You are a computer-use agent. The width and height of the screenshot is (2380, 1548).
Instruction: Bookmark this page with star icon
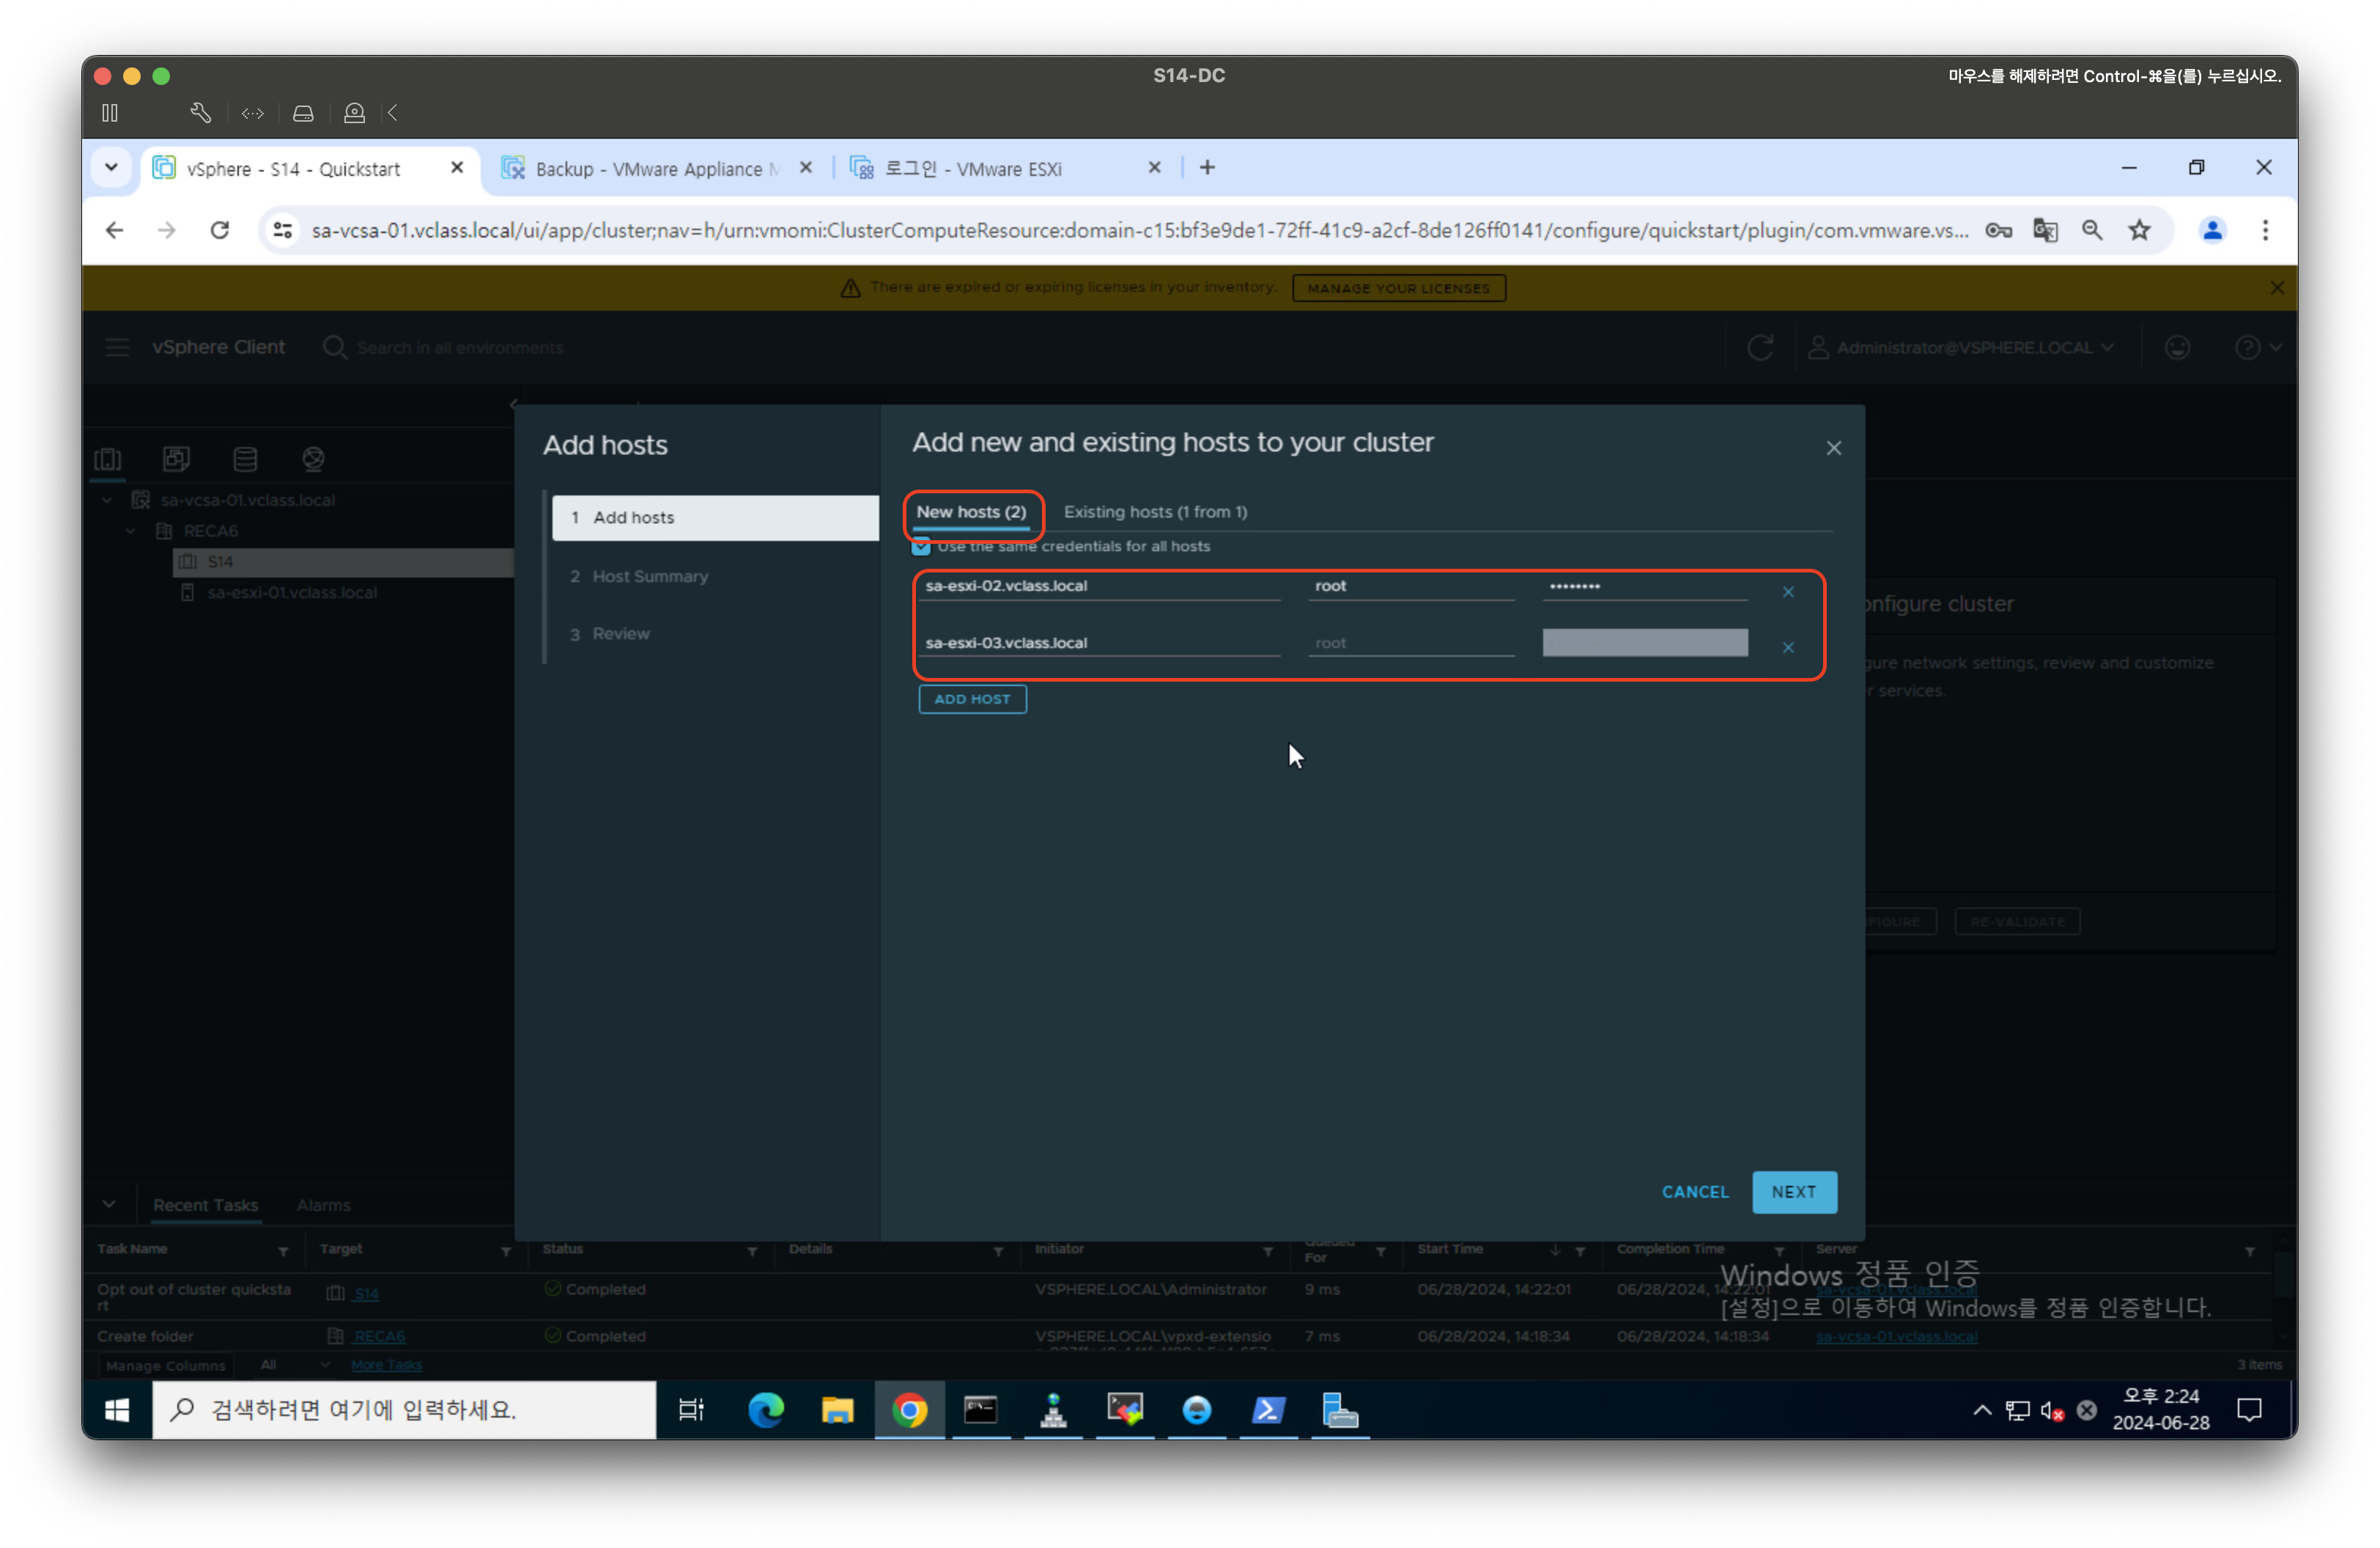pos(2139,231)
